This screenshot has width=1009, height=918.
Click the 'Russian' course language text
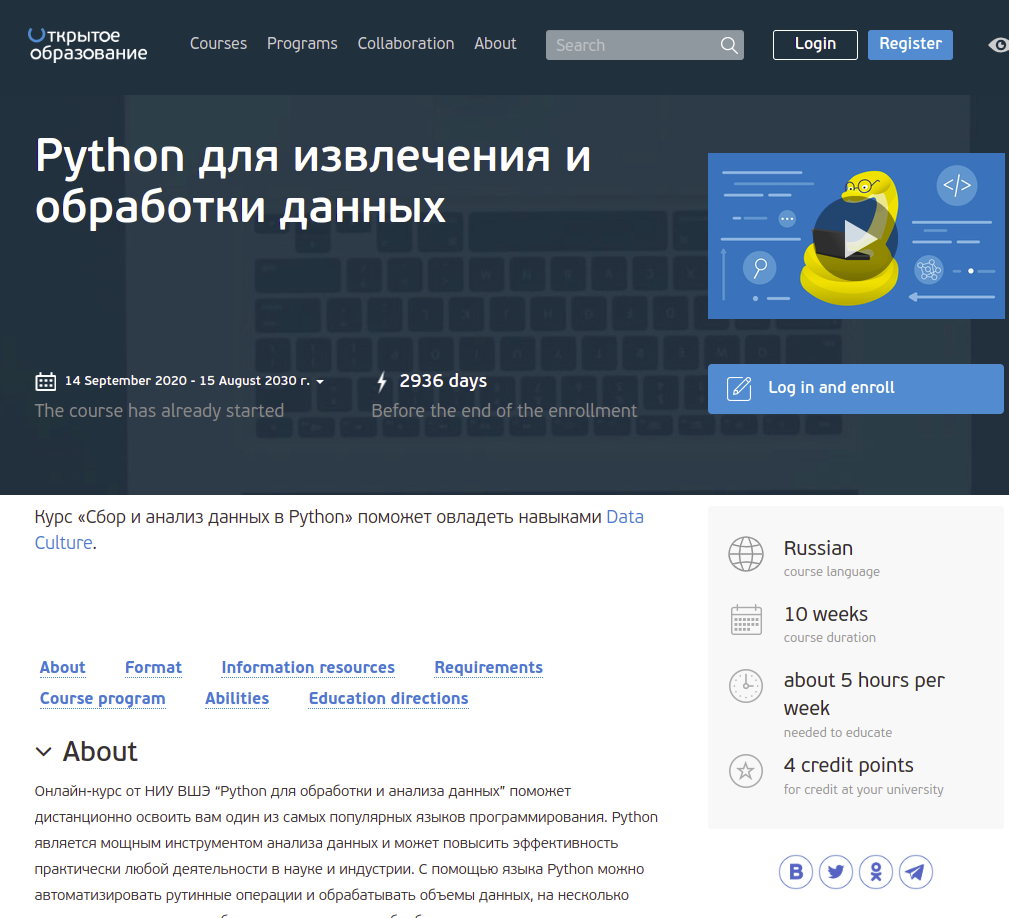(x=818, y=548)
